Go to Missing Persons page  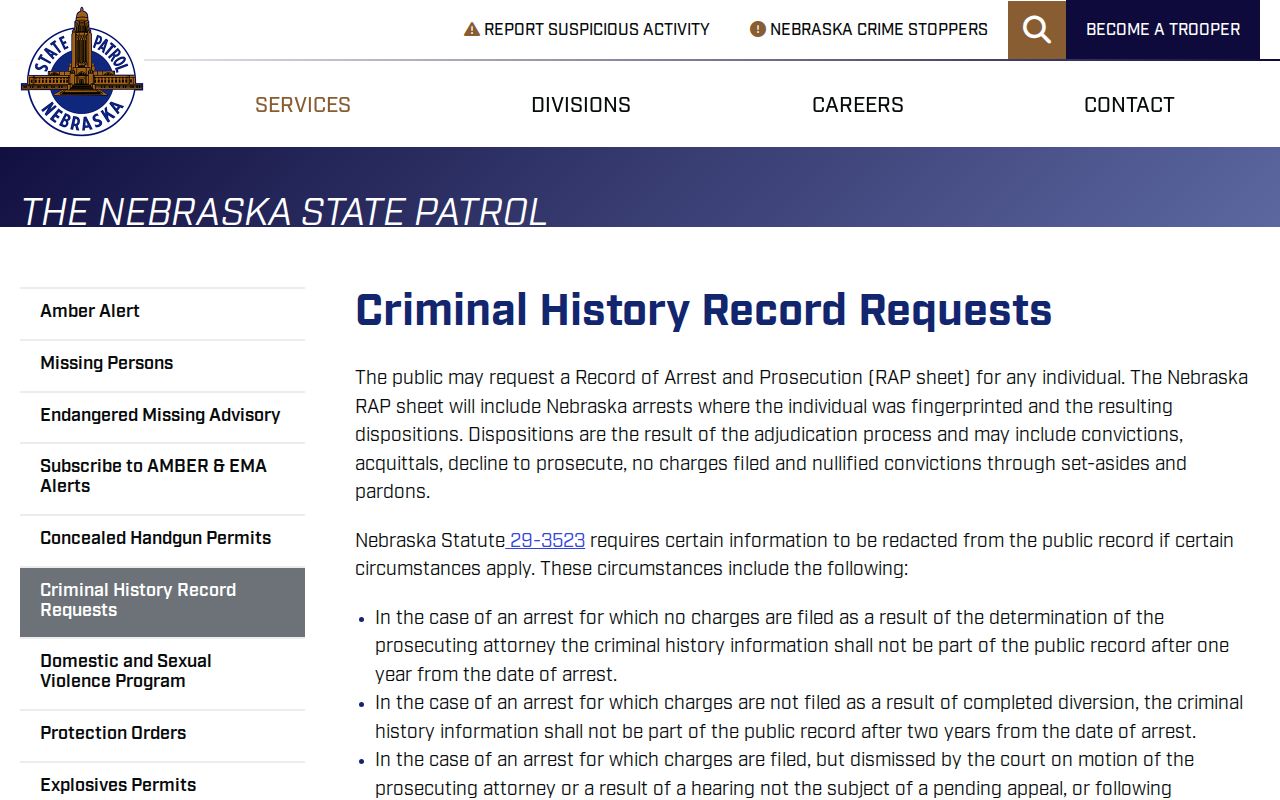pos(162,364)
